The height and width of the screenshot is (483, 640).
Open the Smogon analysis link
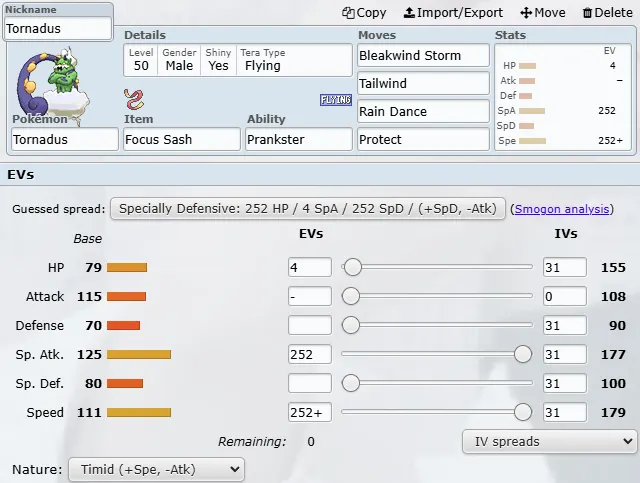pyautogui.click(x=562, y=209)
